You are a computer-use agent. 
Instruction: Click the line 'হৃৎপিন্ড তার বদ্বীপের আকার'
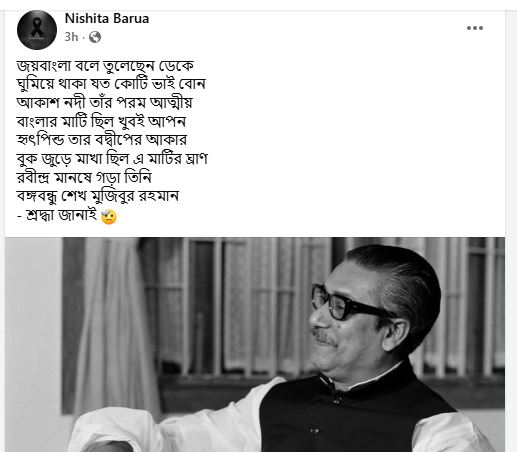tap(102, 140)
